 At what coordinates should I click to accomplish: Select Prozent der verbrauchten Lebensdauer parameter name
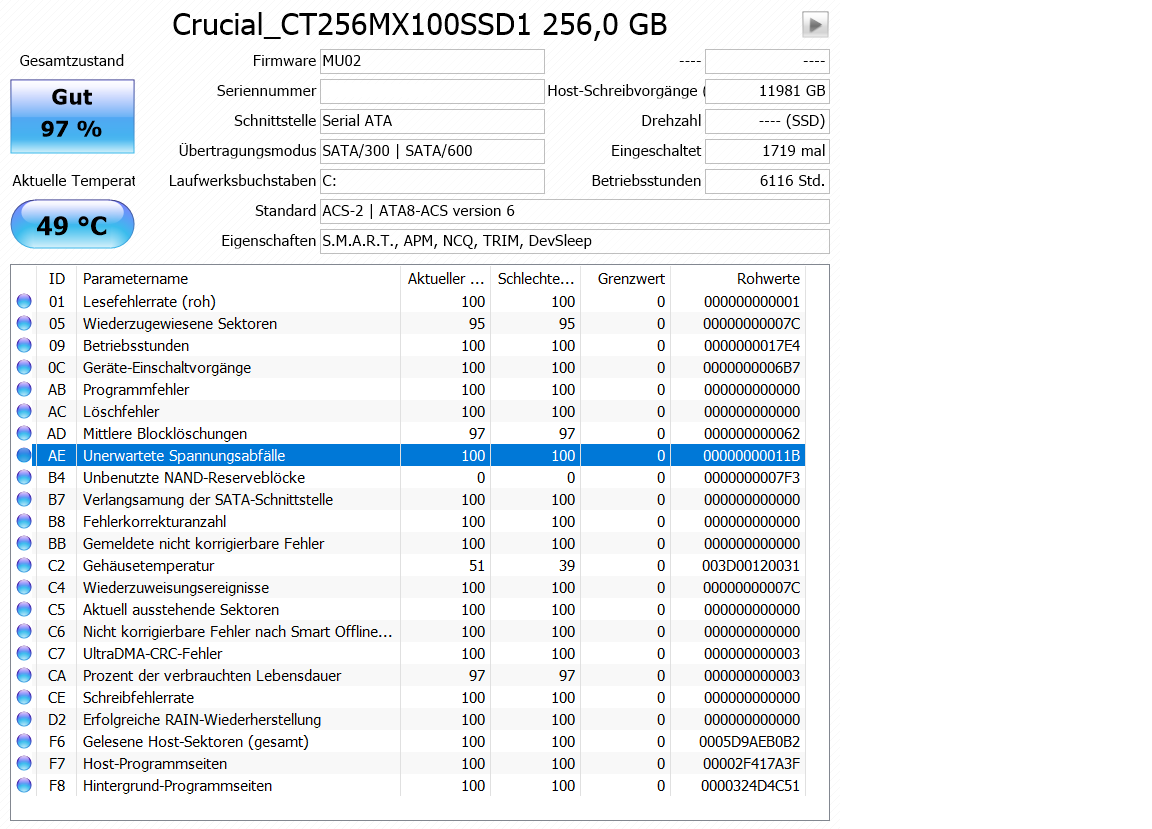click(212, 675)
